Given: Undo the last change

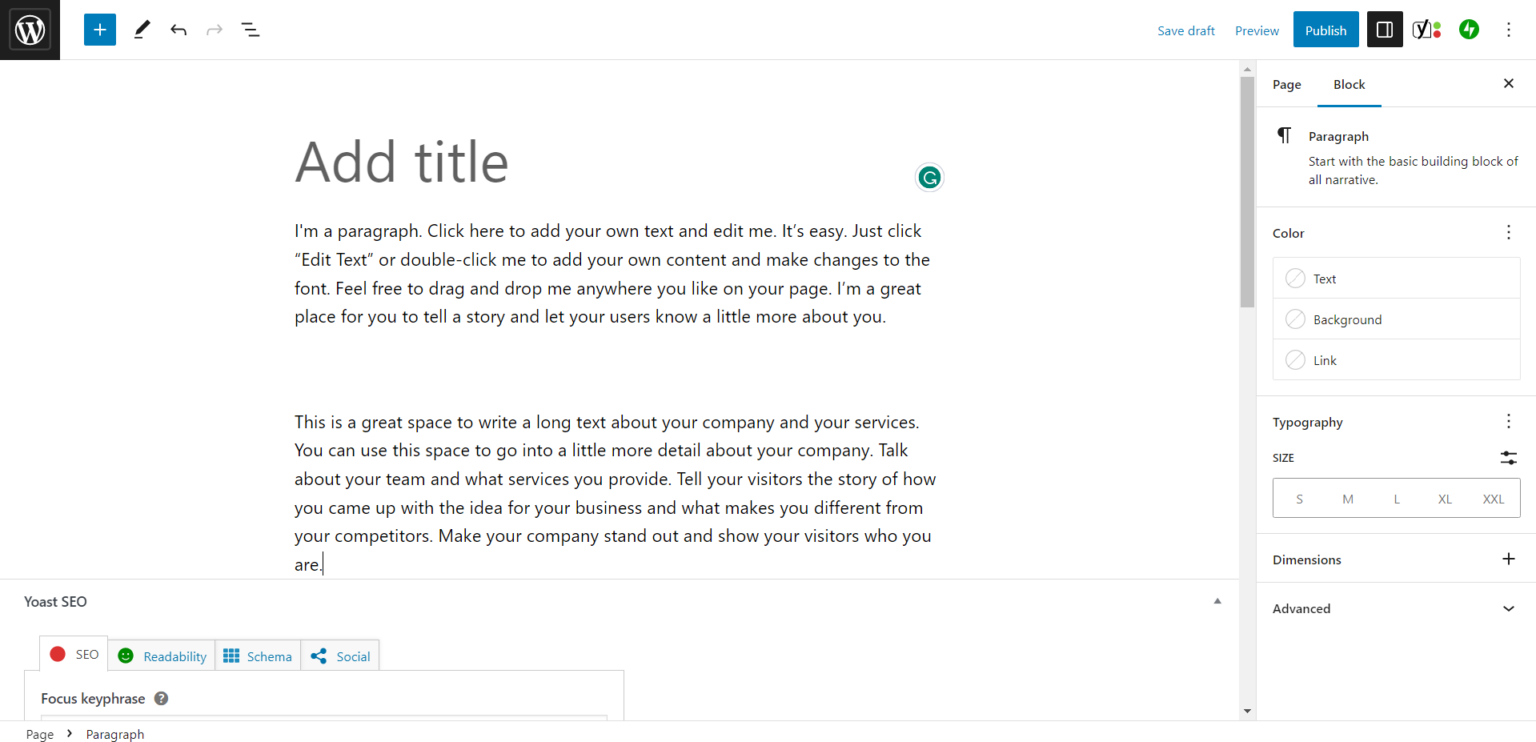Looking at the screenshot, I should 178,29.
